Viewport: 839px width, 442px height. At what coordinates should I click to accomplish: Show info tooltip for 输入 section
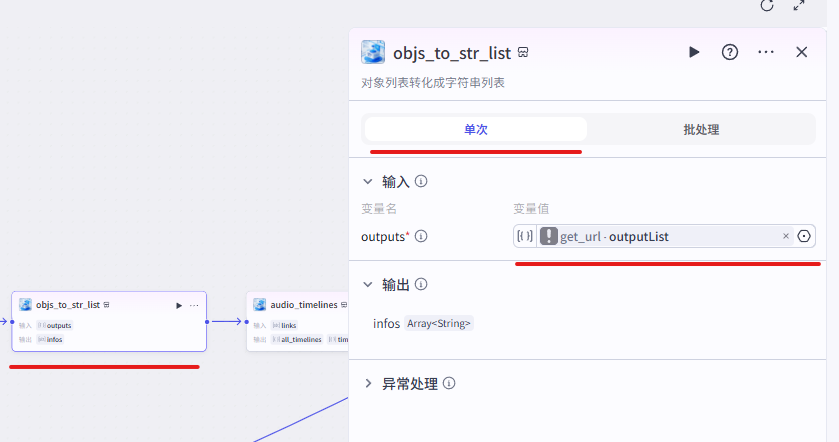pos(421,181)
